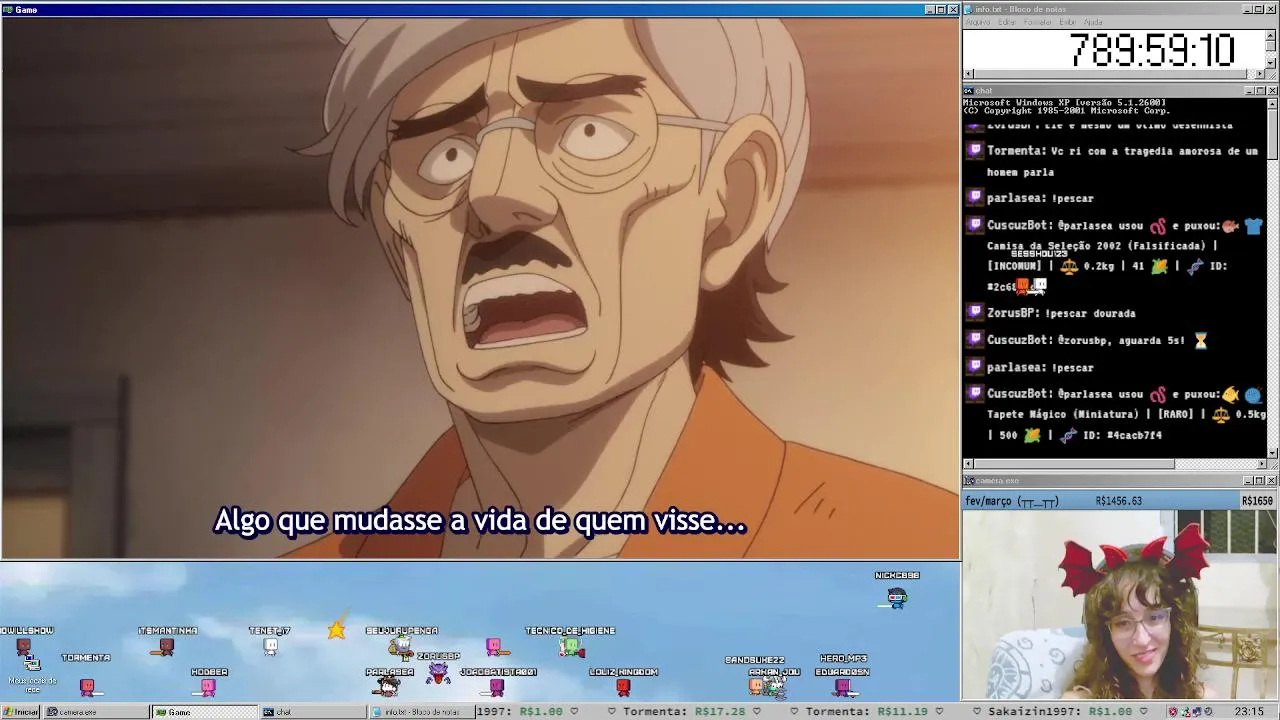Click the hourglass emoji in CuscuzBot reply
1280x720 pixels.
click(1201, 340)
